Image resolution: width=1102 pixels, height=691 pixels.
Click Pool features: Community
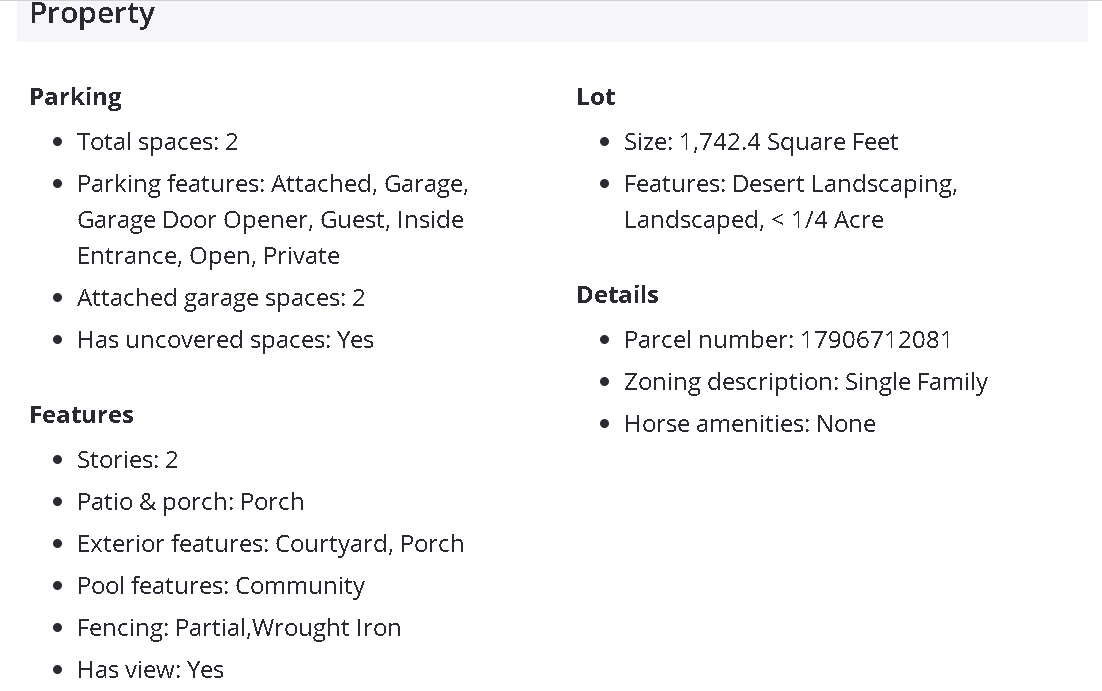220,586
